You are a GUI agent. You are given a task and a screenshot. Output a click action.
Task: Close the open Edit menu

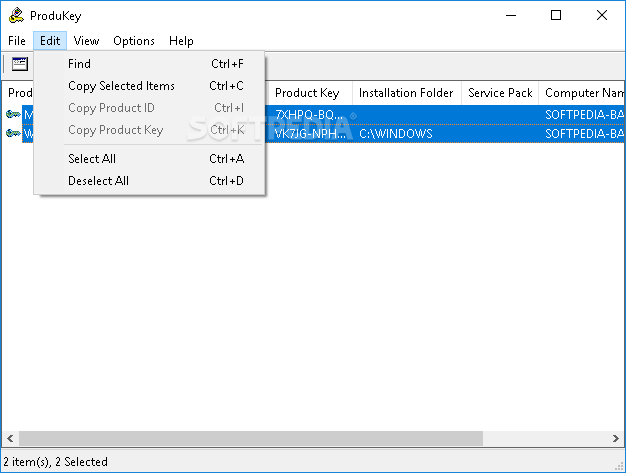[x=50, y=41]
